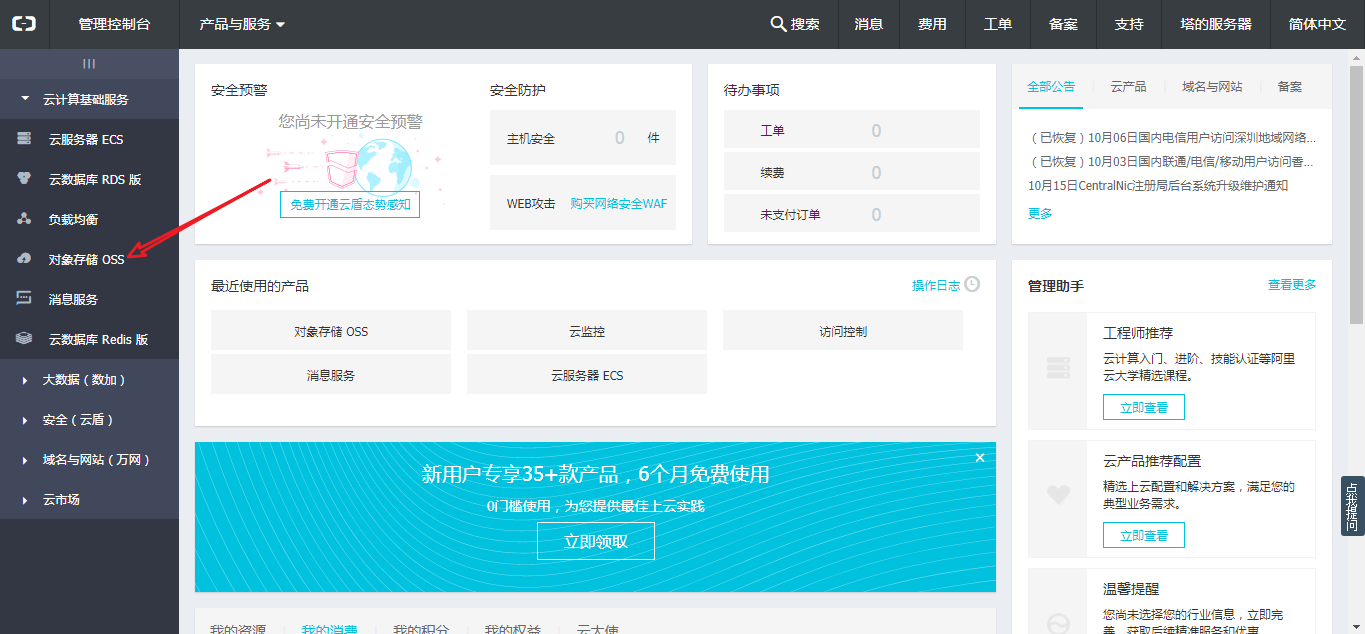
Task: Open 工单 in top bar
Action: (x=998, y=24)
